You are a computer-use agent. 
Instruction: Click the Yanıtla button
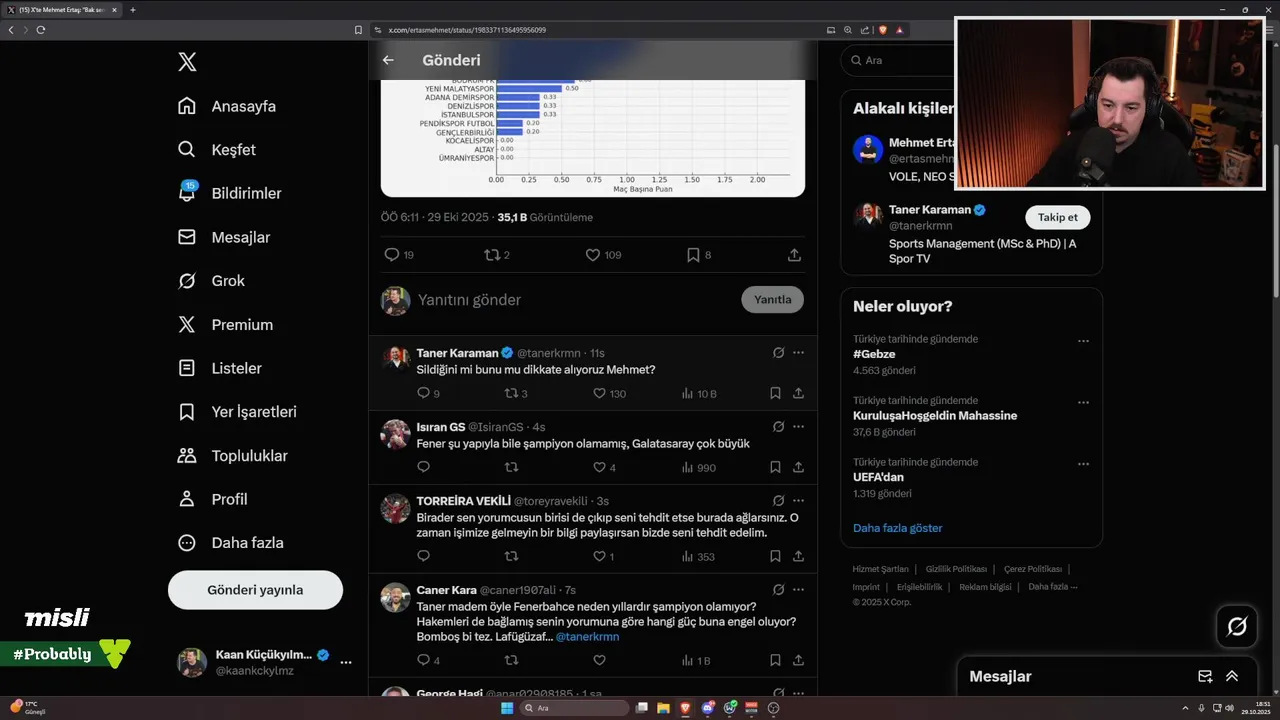[x=772, y=300]
